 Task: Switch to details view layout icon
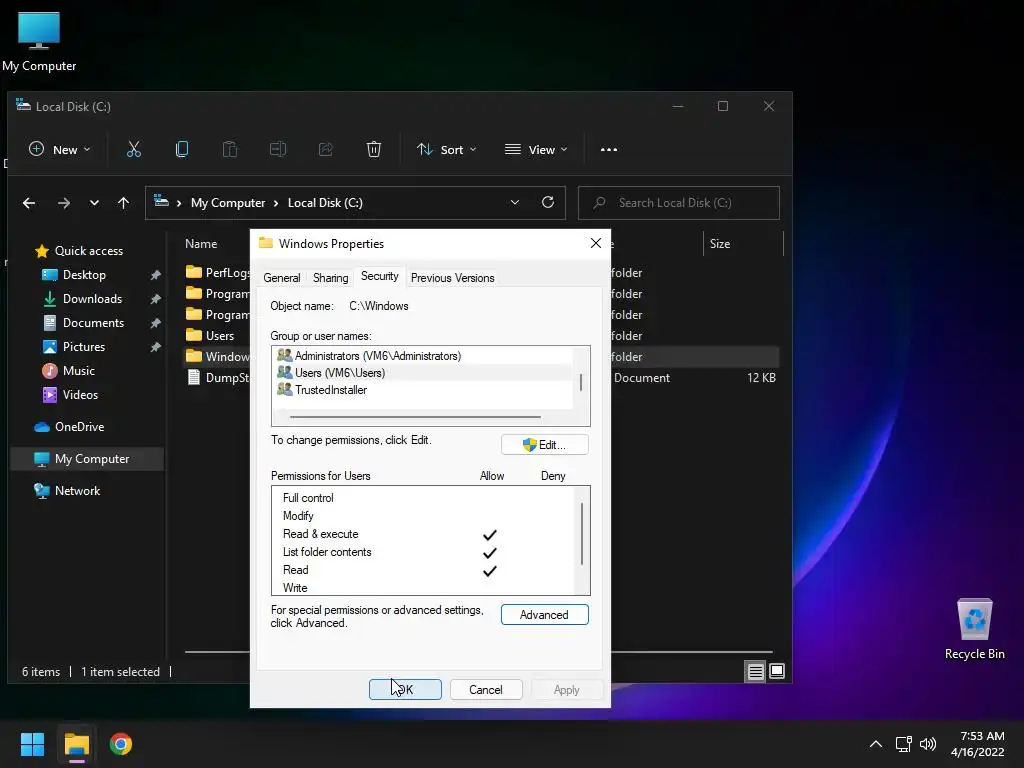click(756, 671)
